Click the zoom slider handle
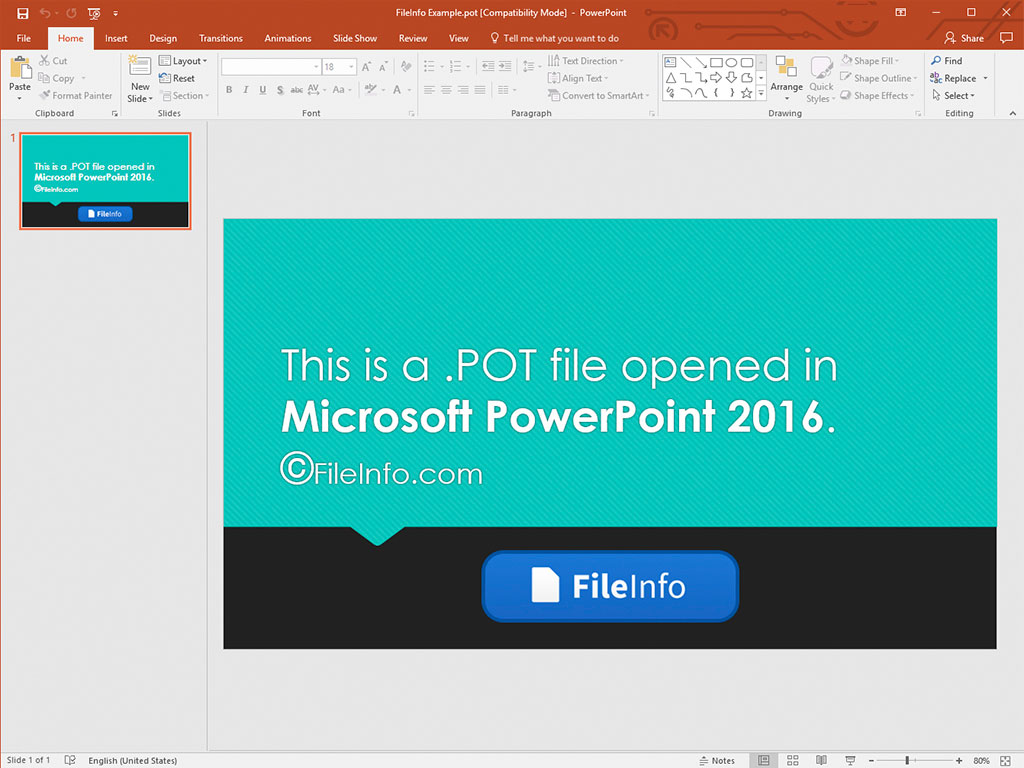The height and width of the screenshot is (768, 1024). coord(907,760)
